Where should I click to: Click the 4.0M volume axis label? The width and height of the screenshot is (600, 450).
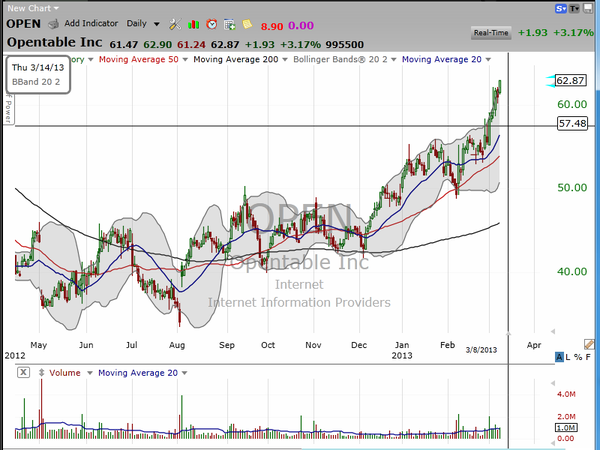click(566, 394)
